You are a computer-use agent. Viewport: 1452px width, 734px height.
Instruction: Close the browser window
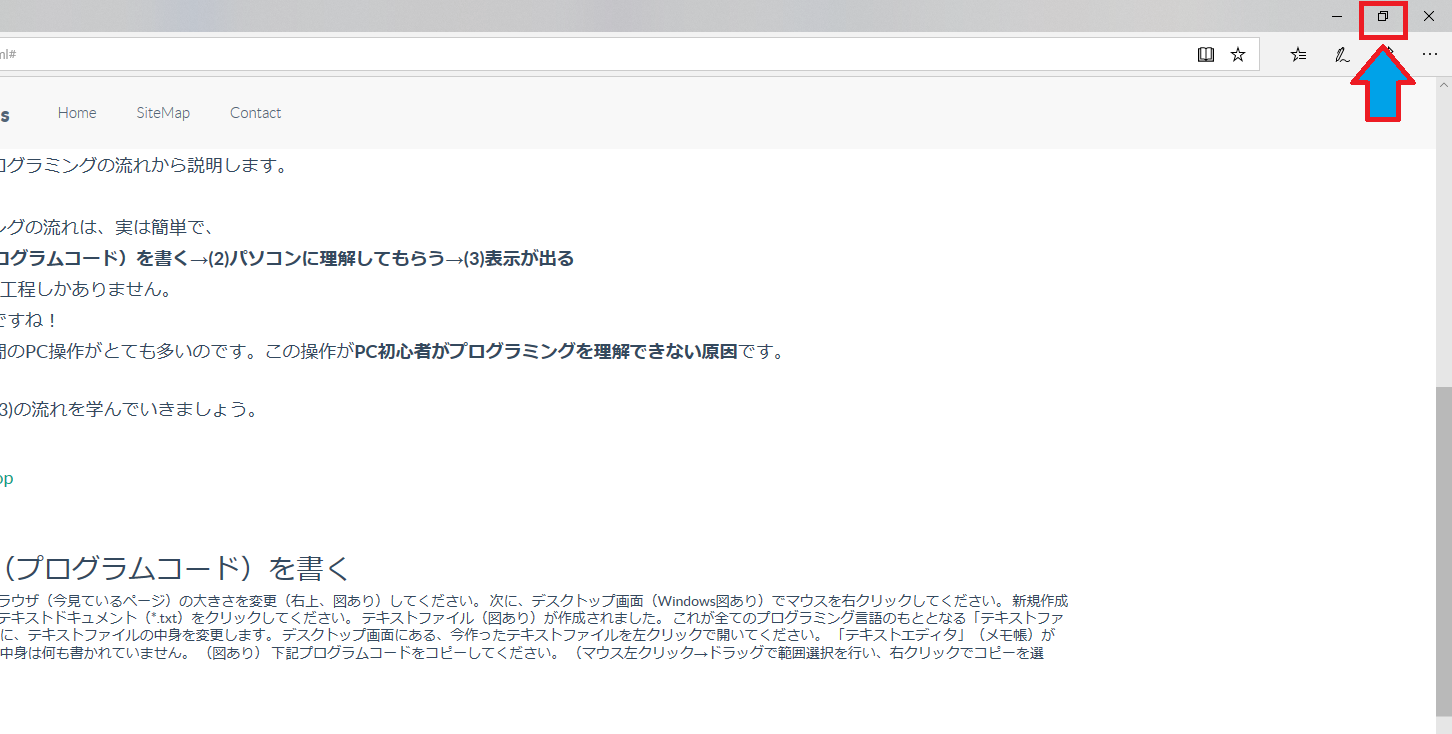click(x=1428, y=17)
